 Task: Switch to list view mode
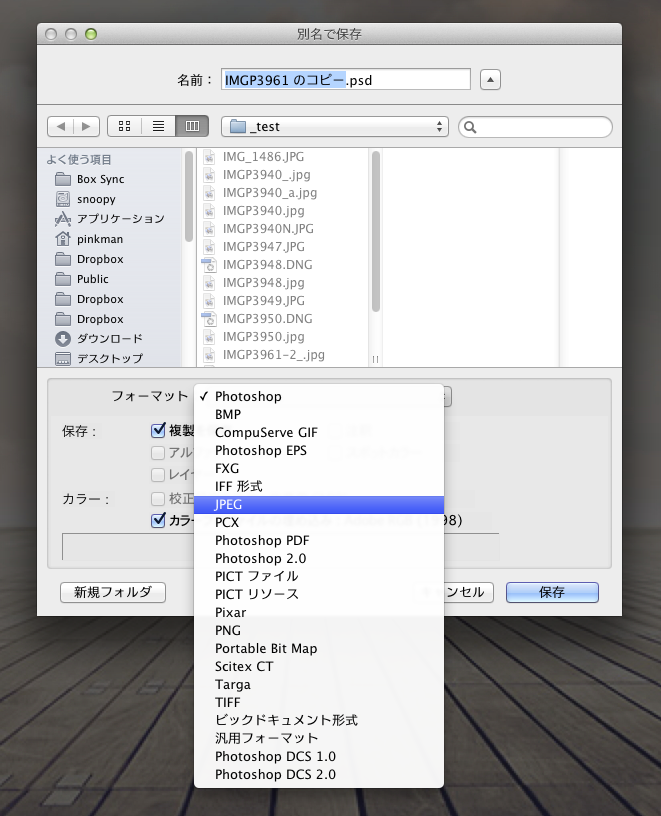coord(158,126)
